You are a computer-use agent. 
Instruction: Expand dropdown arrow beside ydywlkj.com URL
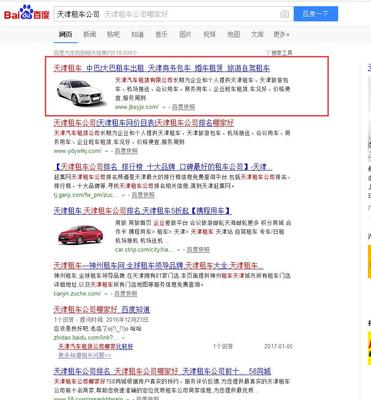107,151
